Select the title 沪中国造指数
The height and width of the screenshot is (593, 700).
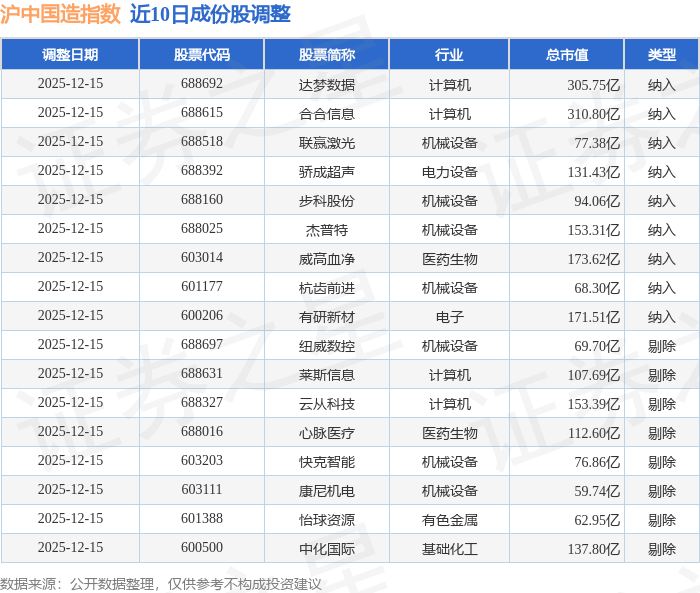pyautogui.click(x=61, y=14)
